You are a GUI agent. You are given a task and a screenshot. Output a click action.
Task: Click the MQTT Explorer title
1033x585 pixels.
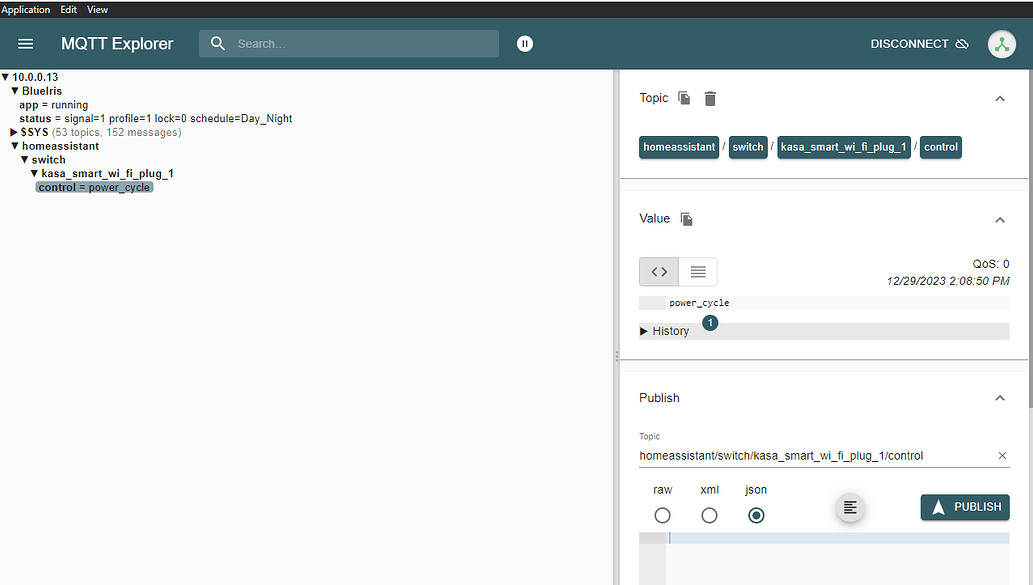[117, 43]
